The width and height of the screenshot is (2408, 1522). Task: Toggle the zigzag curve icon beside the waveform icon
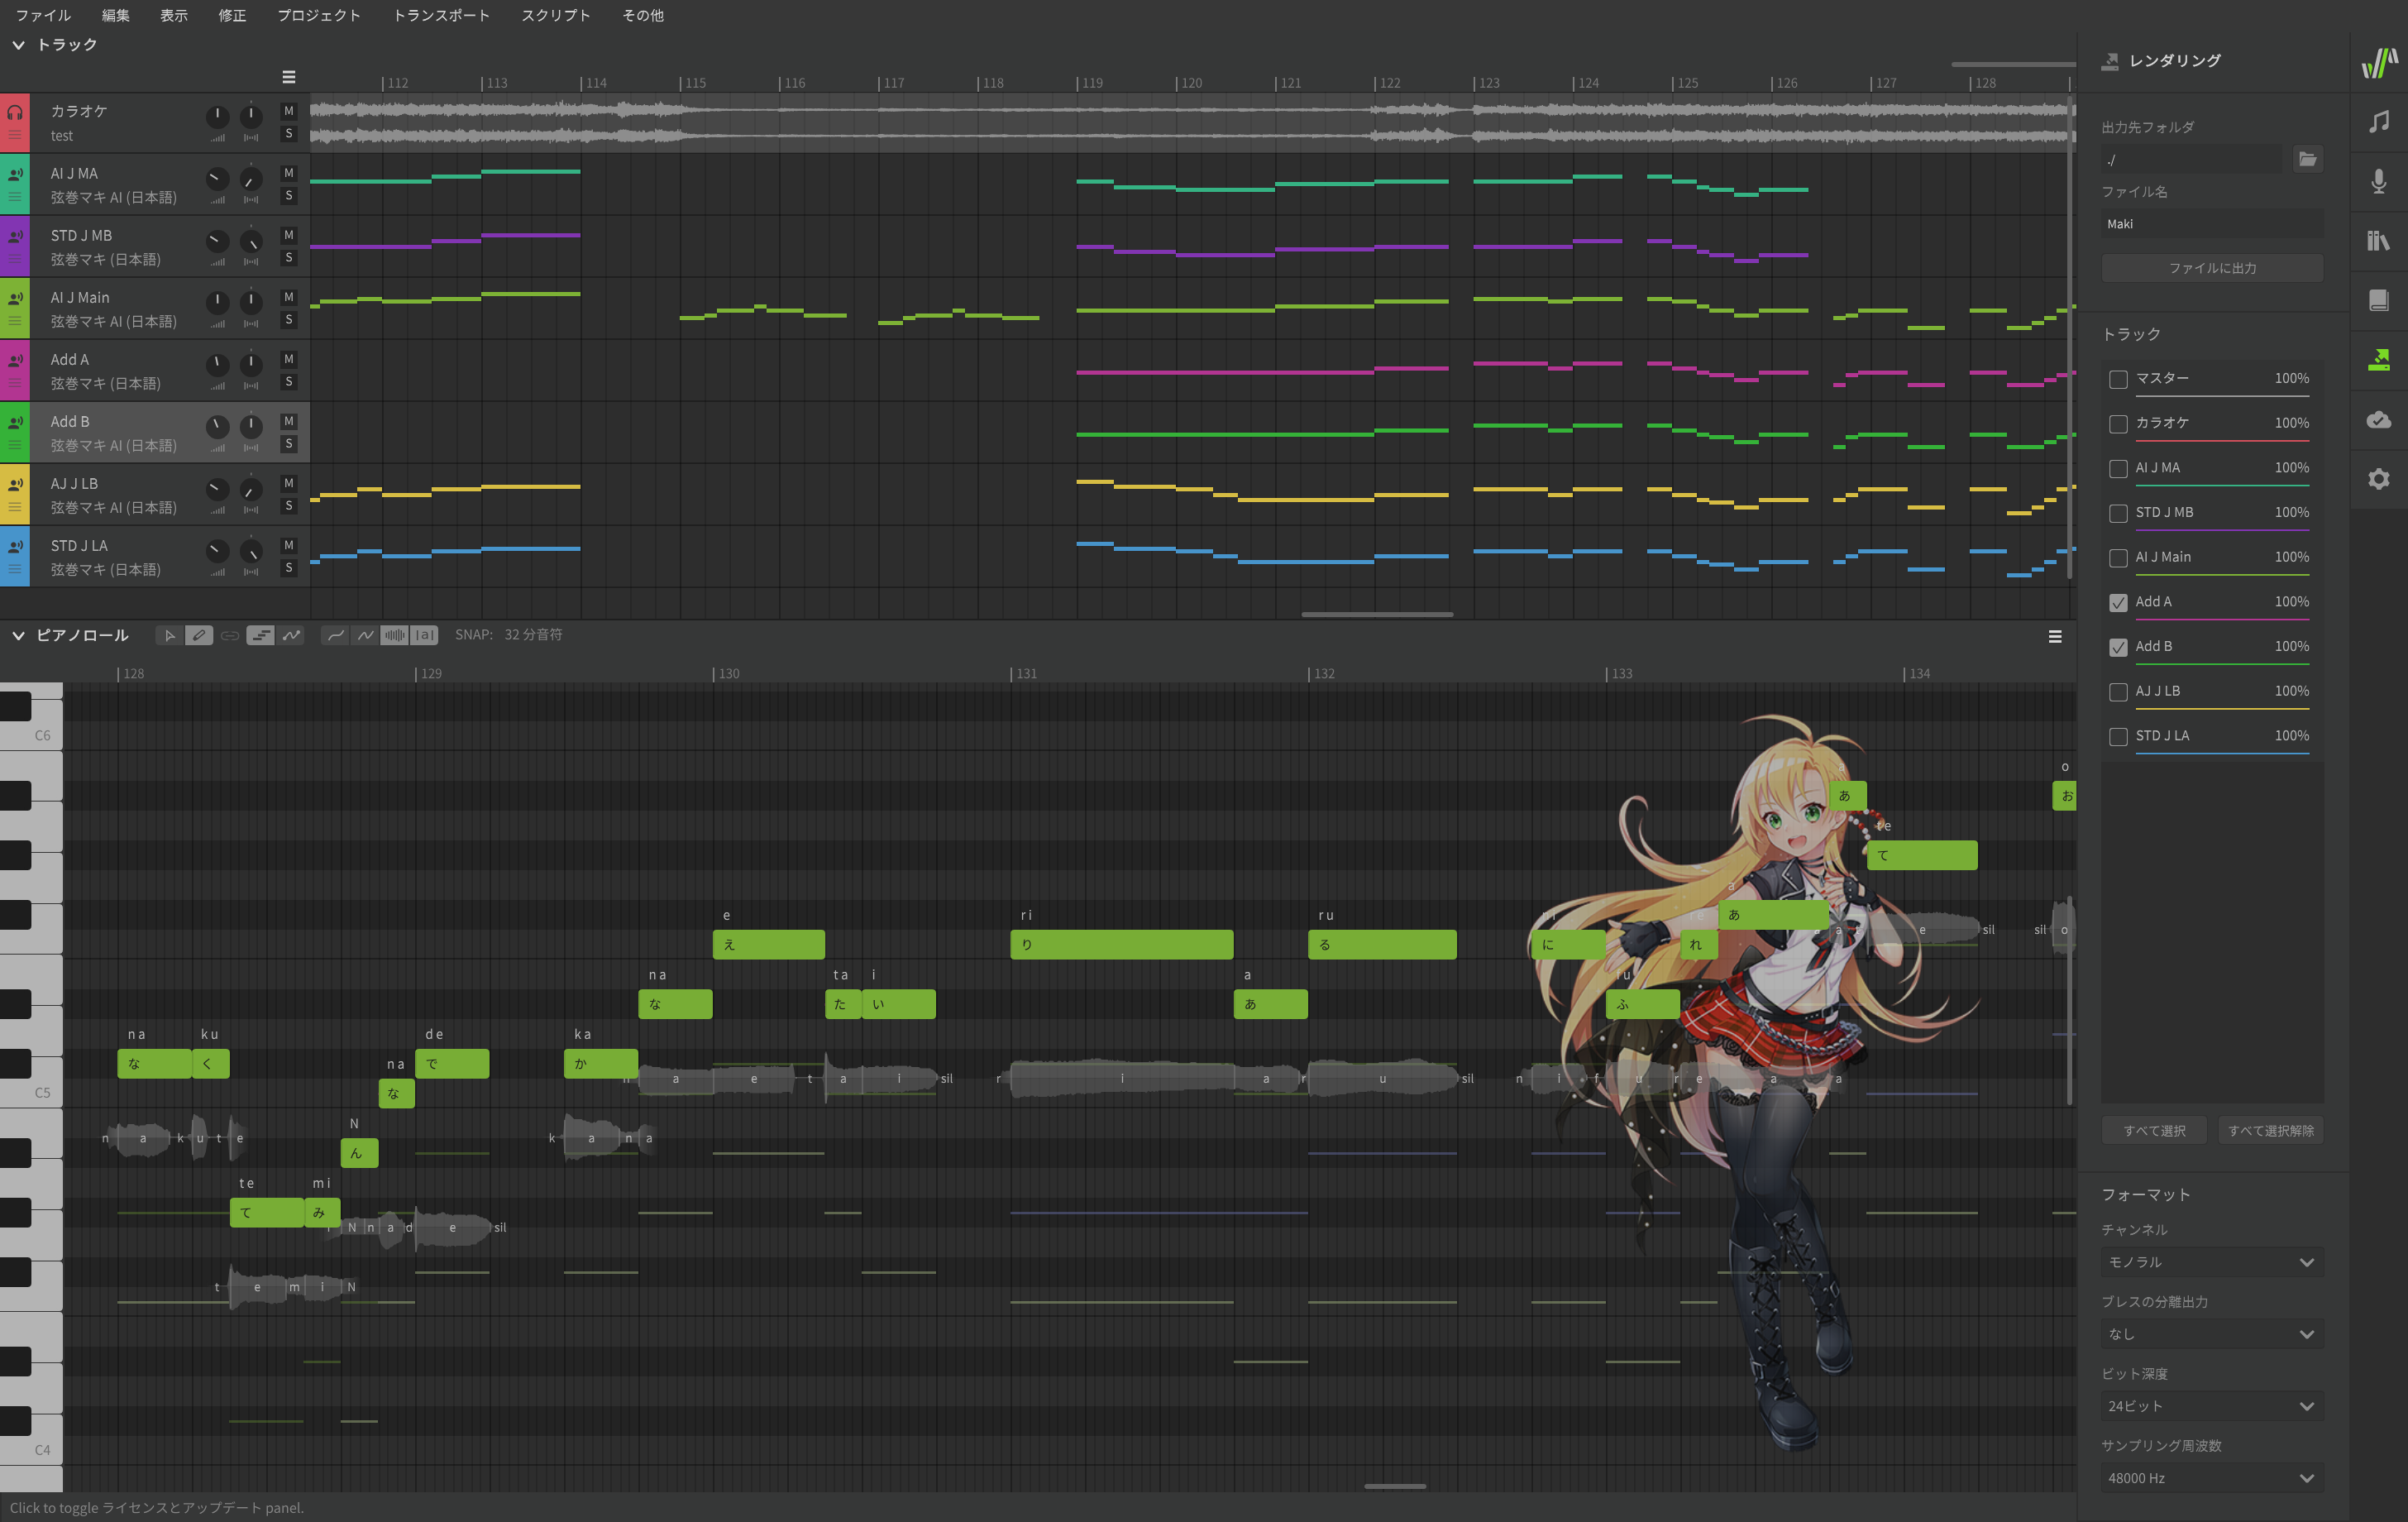click(x=365, y=635)
